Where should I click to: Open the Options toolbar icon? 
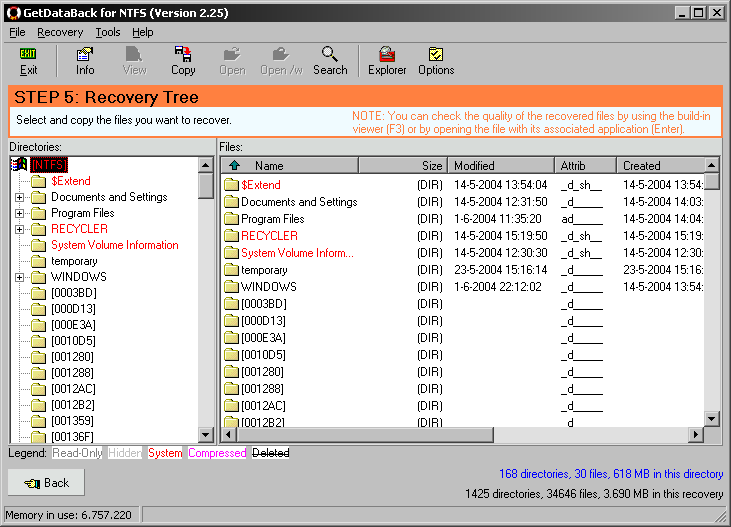click(x=436, y=60)
